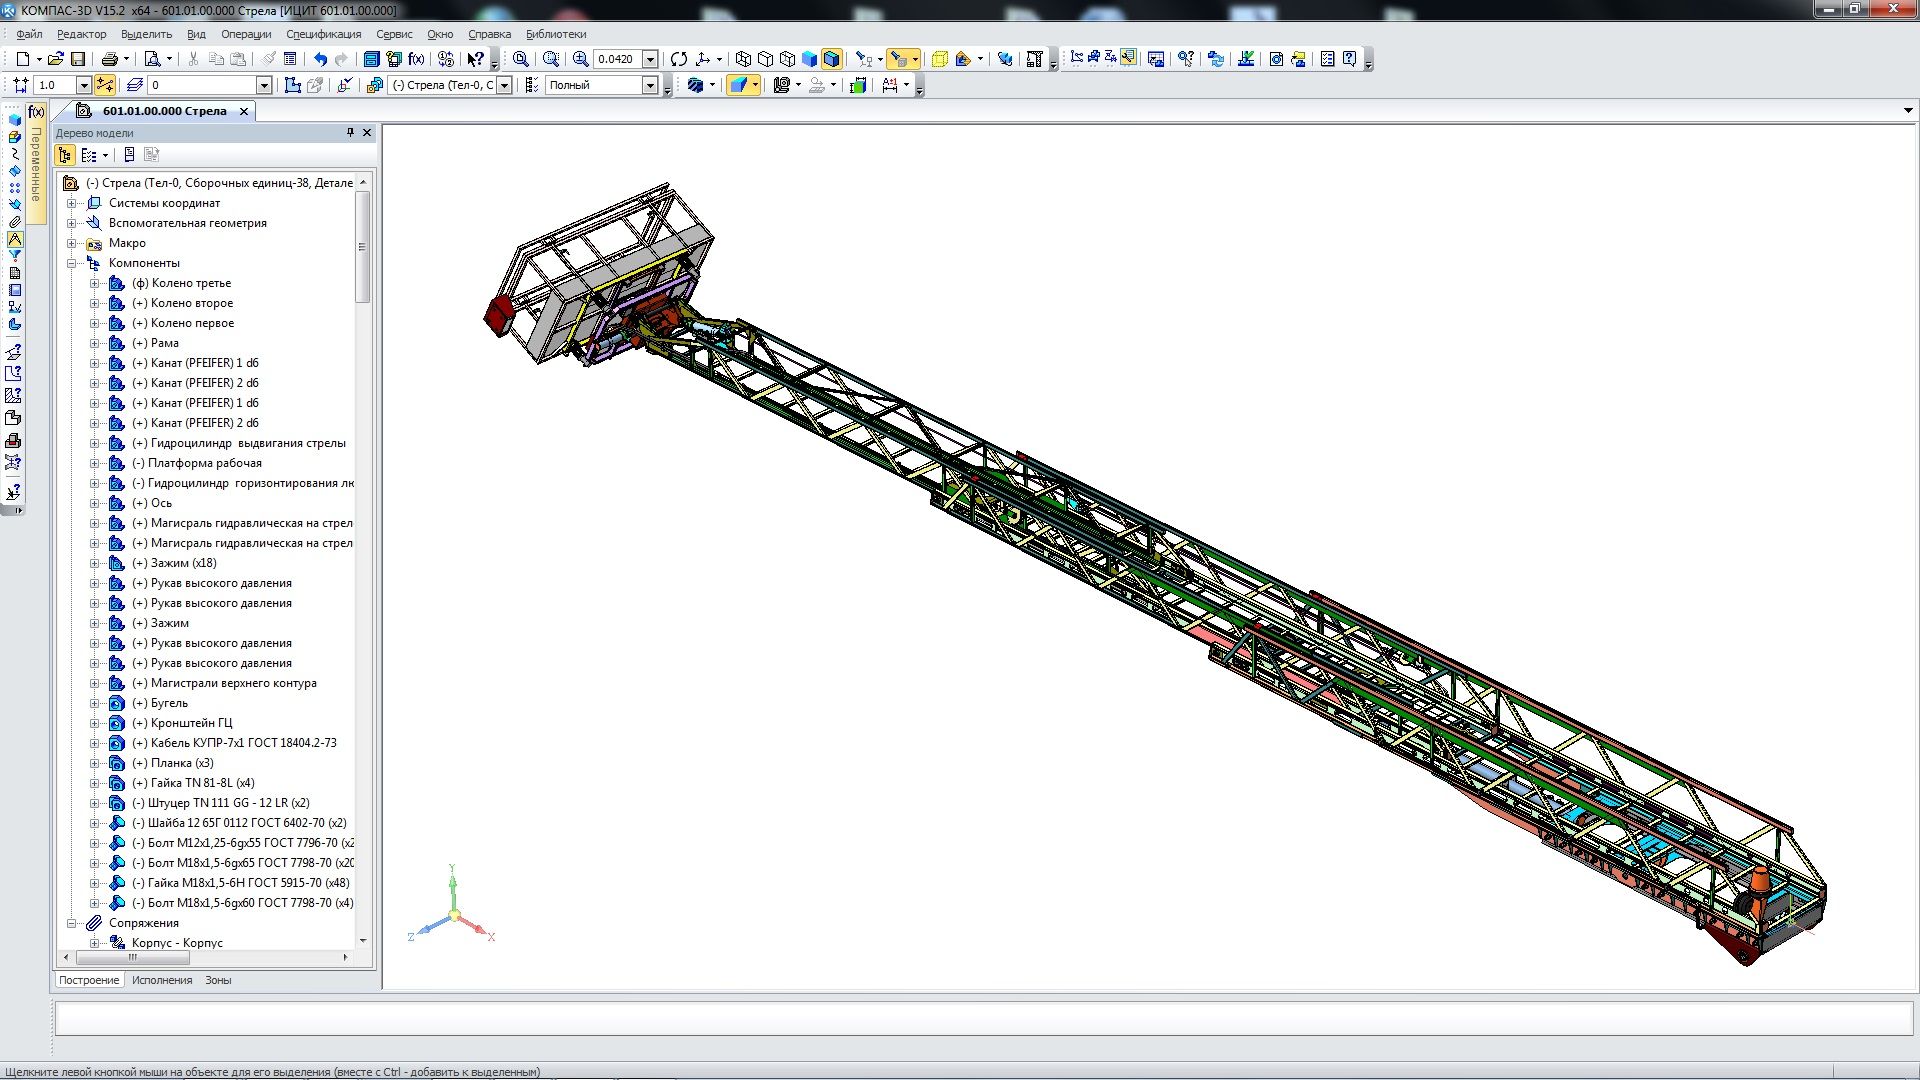Open the Variables f(x) icon in toolbar

pos(417,59)
